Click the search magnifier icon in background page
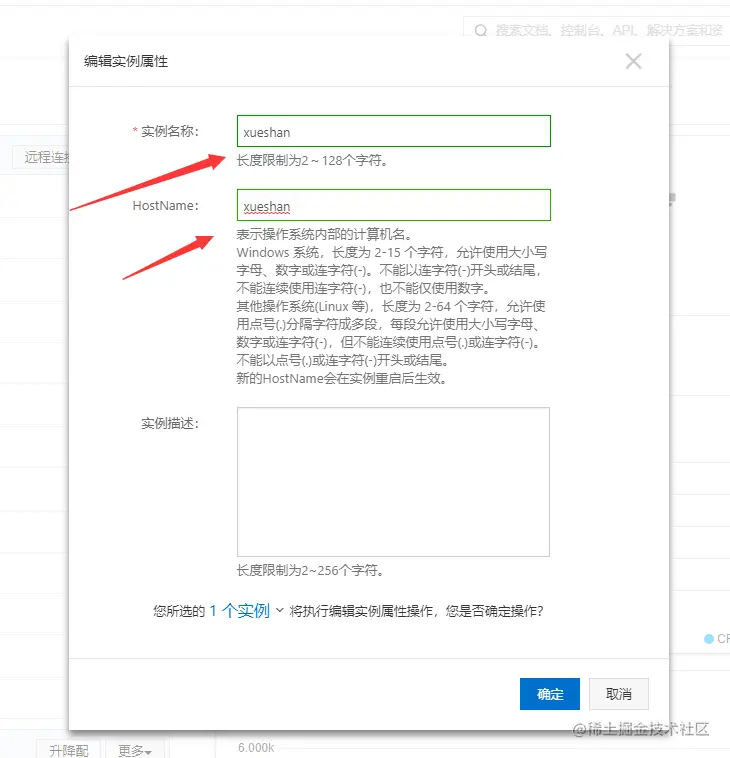Image resolution: width=730 pixels, height=758 pixels. (x=481, y=31)
